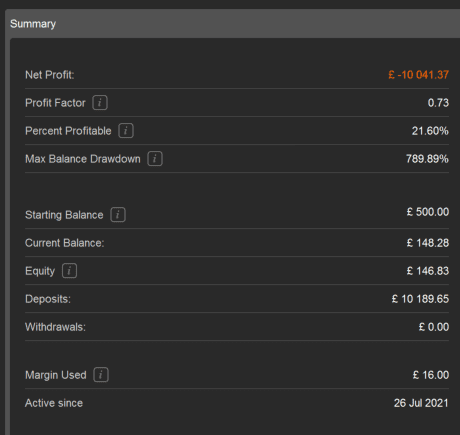The image size is (460, 435).
Task: Select Equity value £ 146.83
Action: pyautogui.click(x=428, y=271)
